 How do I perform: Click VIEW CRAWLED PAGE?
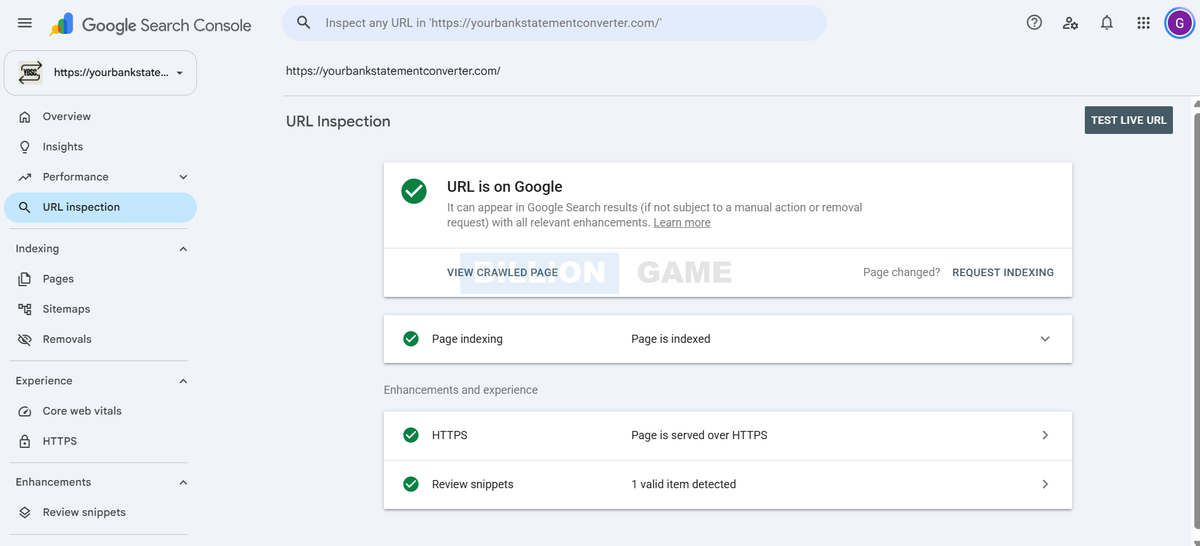tap(502, 272)
